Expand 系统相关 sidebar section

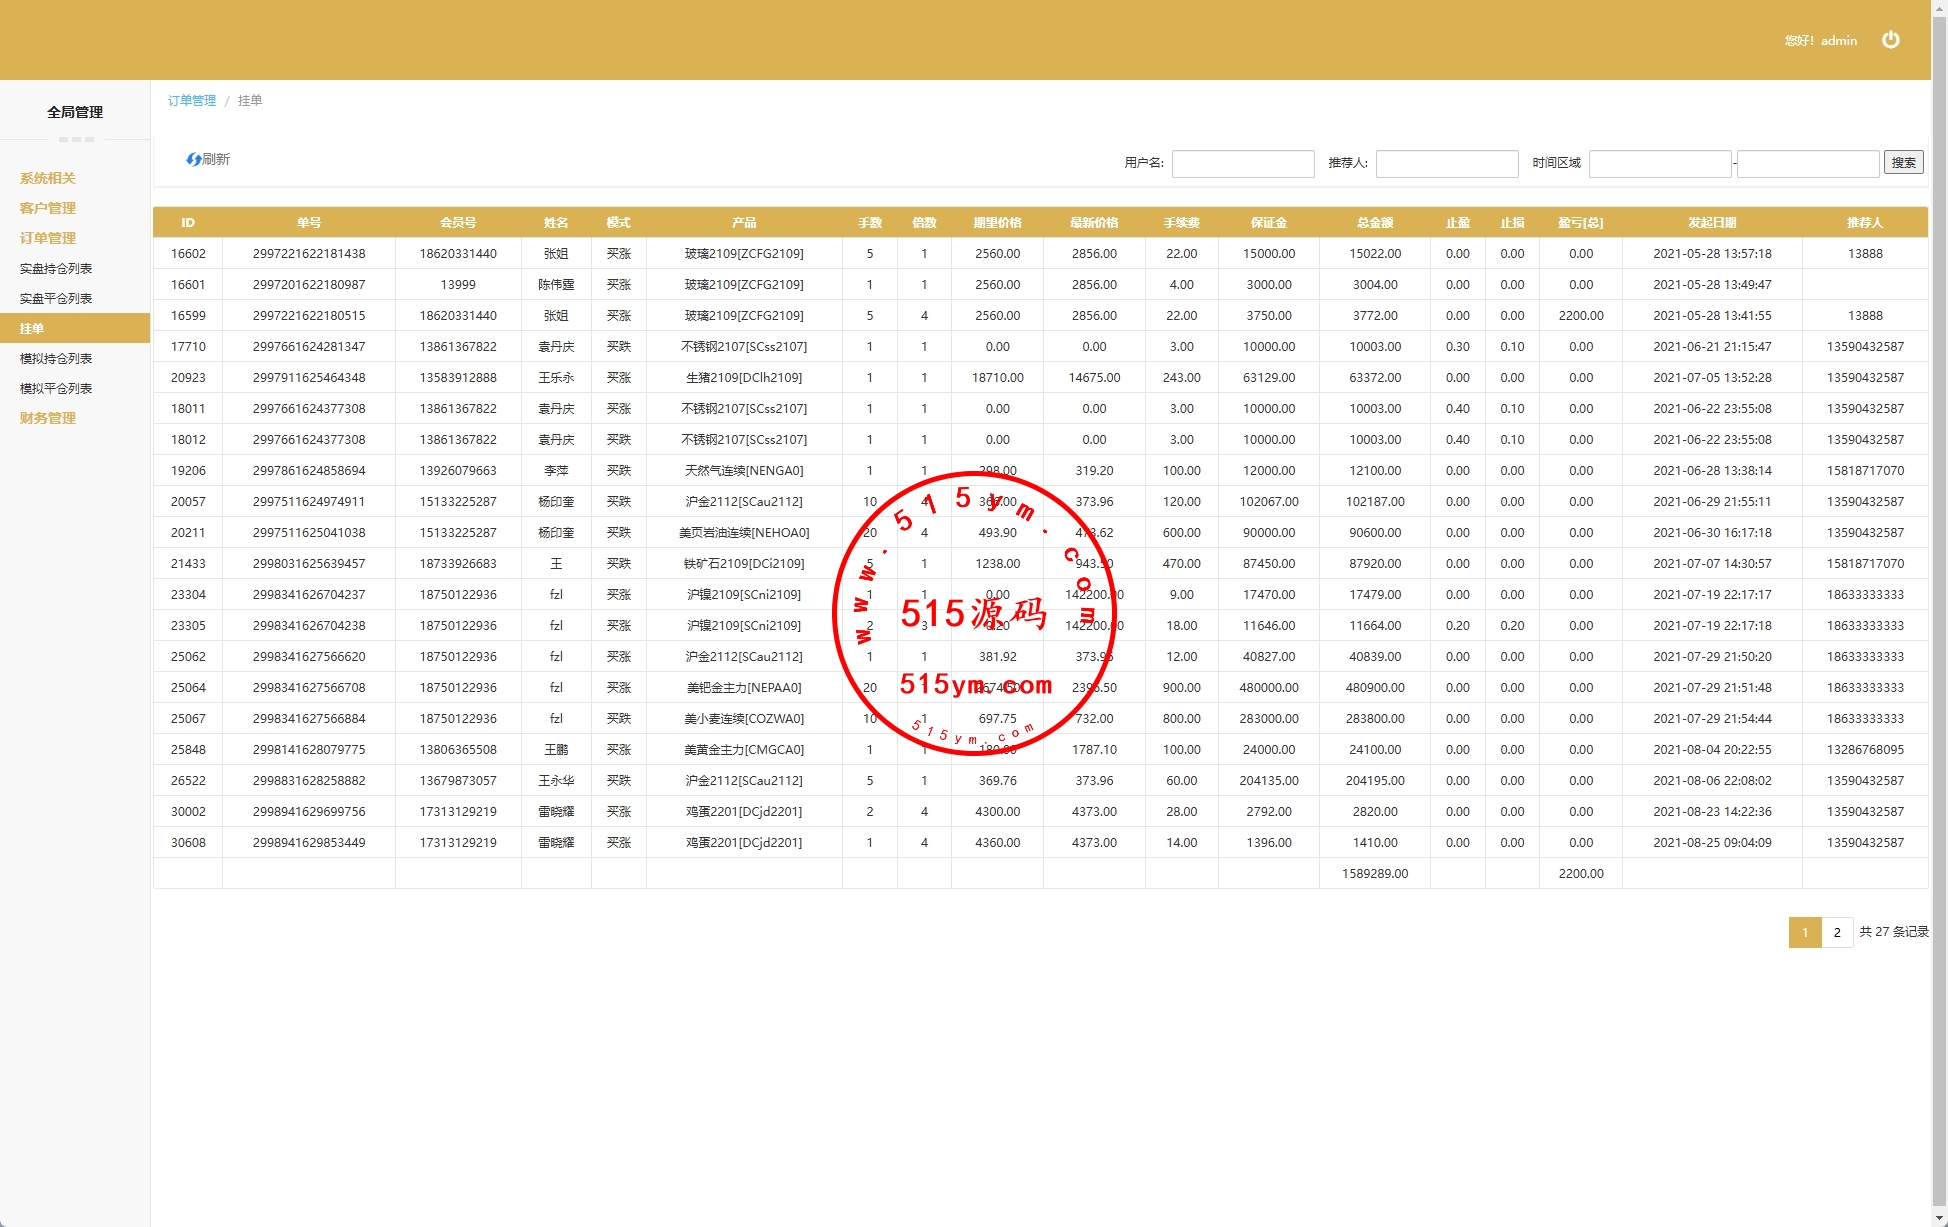(x=48, y=178)
